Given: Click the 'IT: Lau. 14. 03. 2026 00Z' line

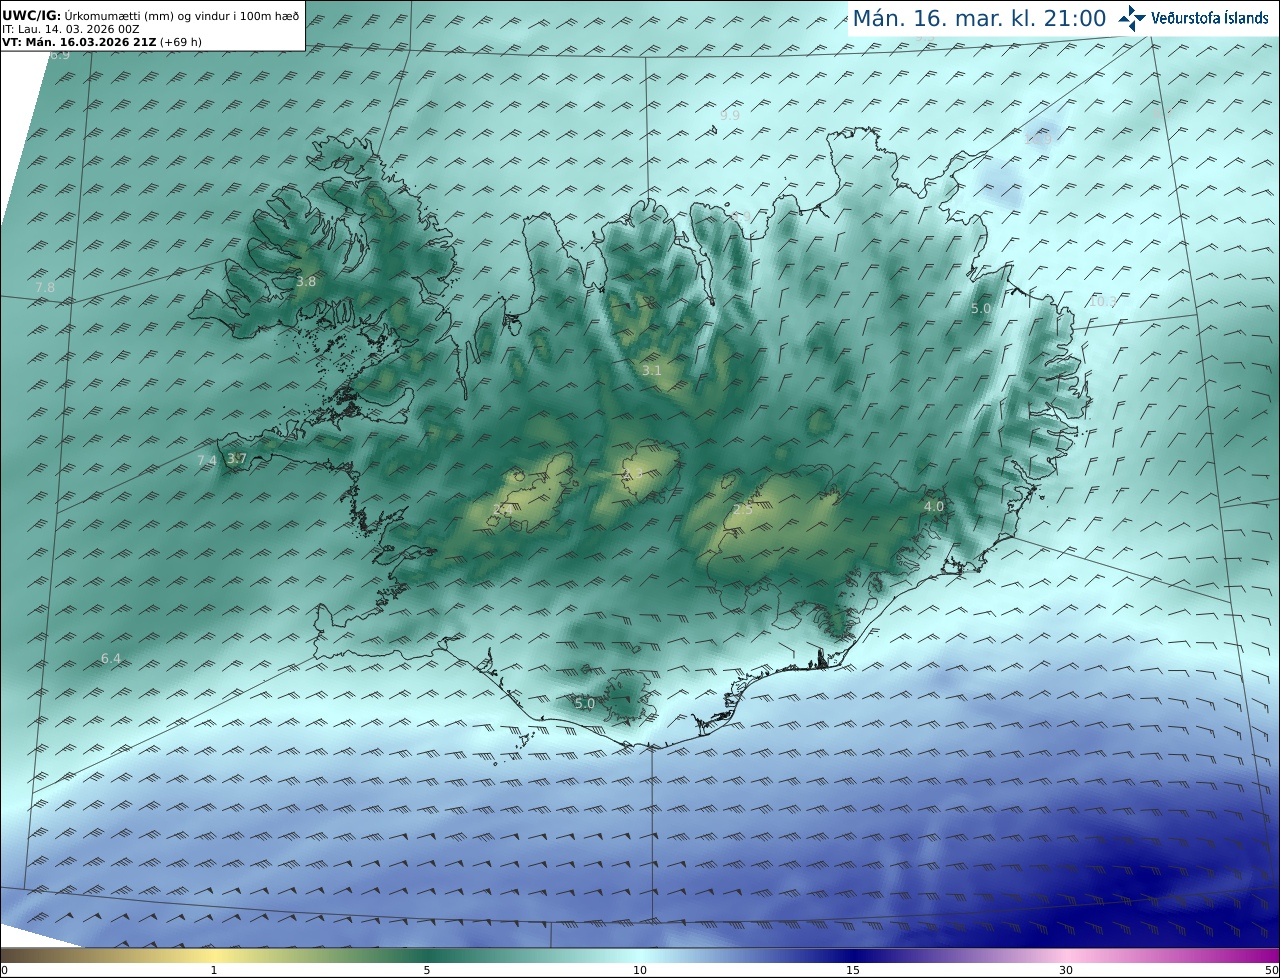Looking at the screenshot, I should coord(71,29).
